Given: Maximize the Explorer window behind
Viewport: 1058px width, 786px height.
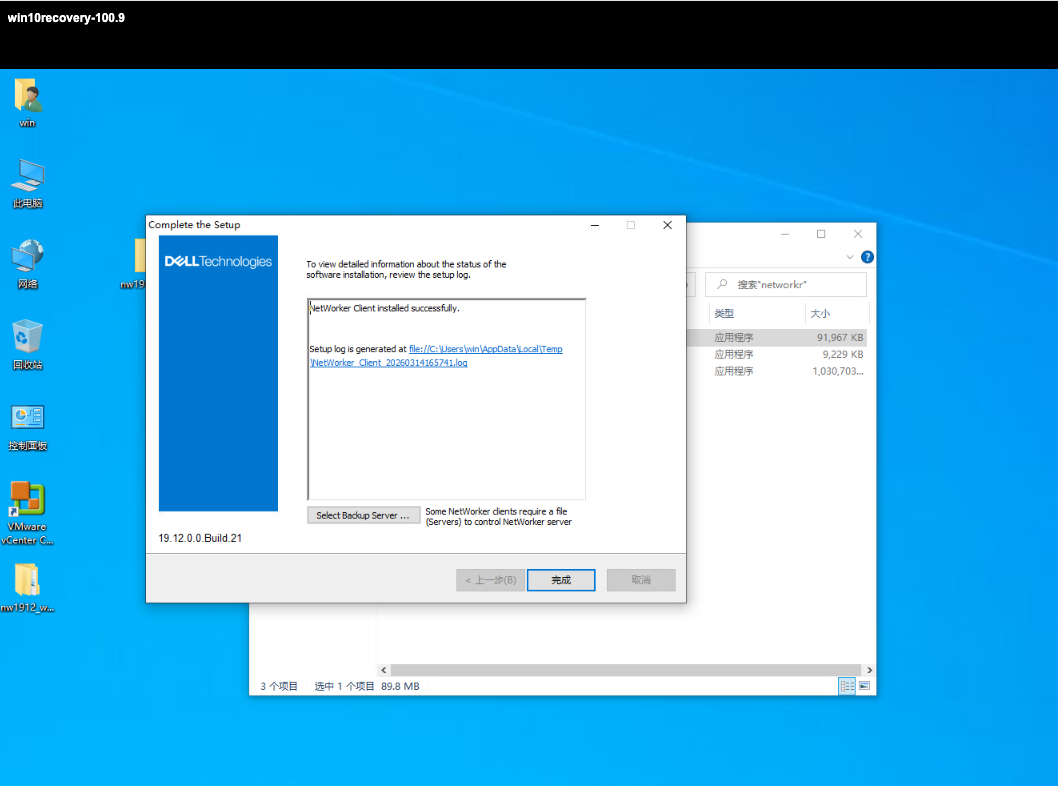Looking at the screenshot, I should pos(821,234).
